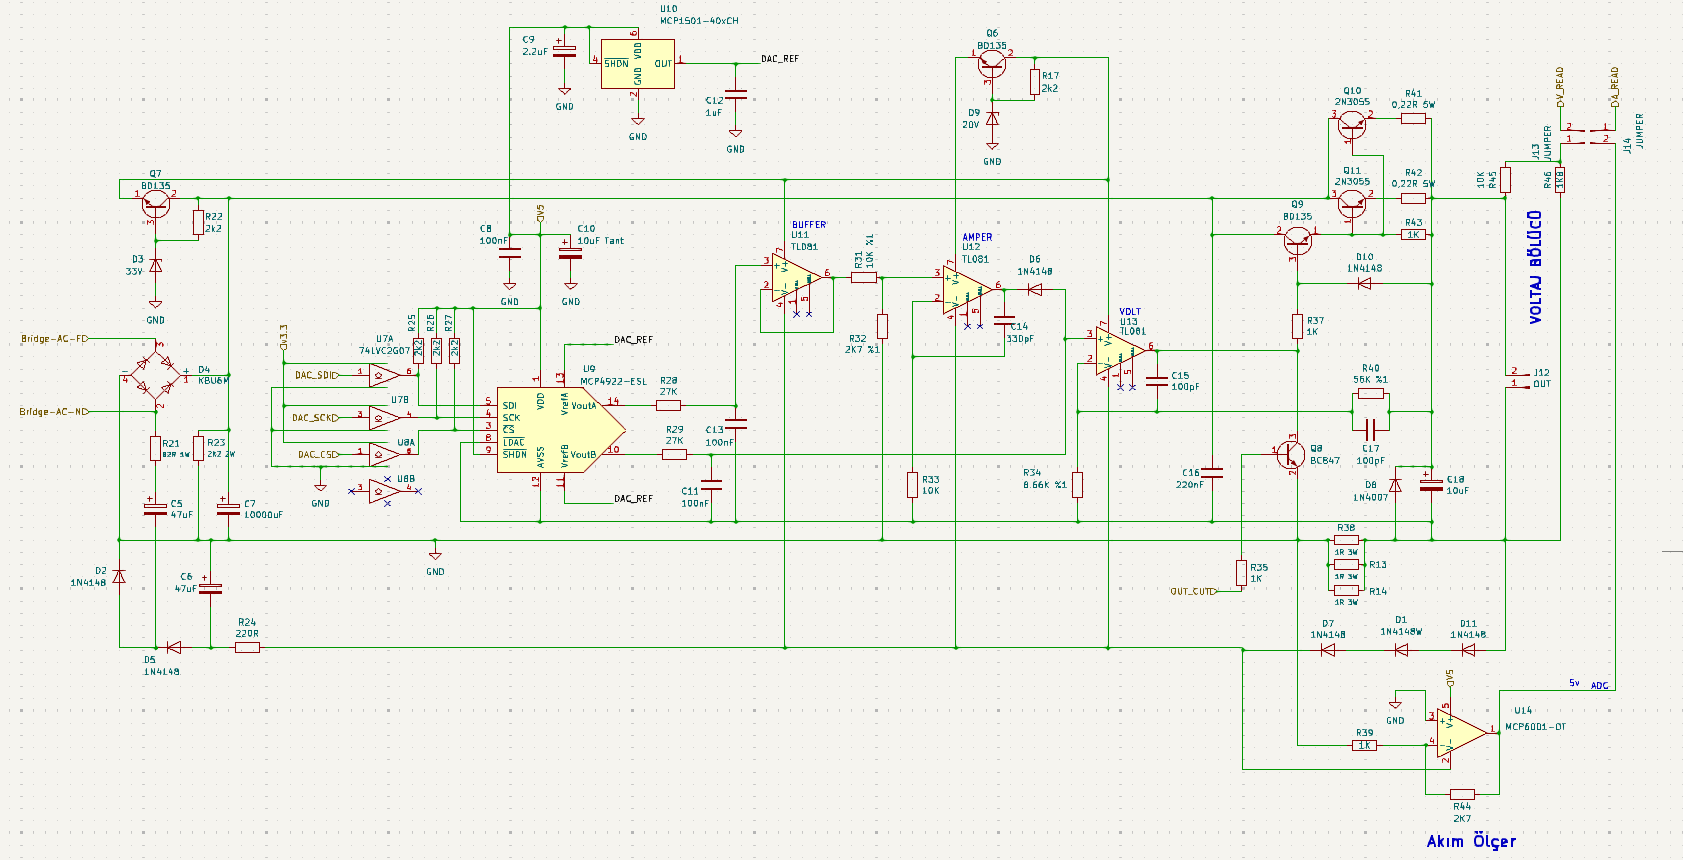Click the Akım Ölçer blue label
This screenshot has height=860, width=1683.
[1471, 841]
